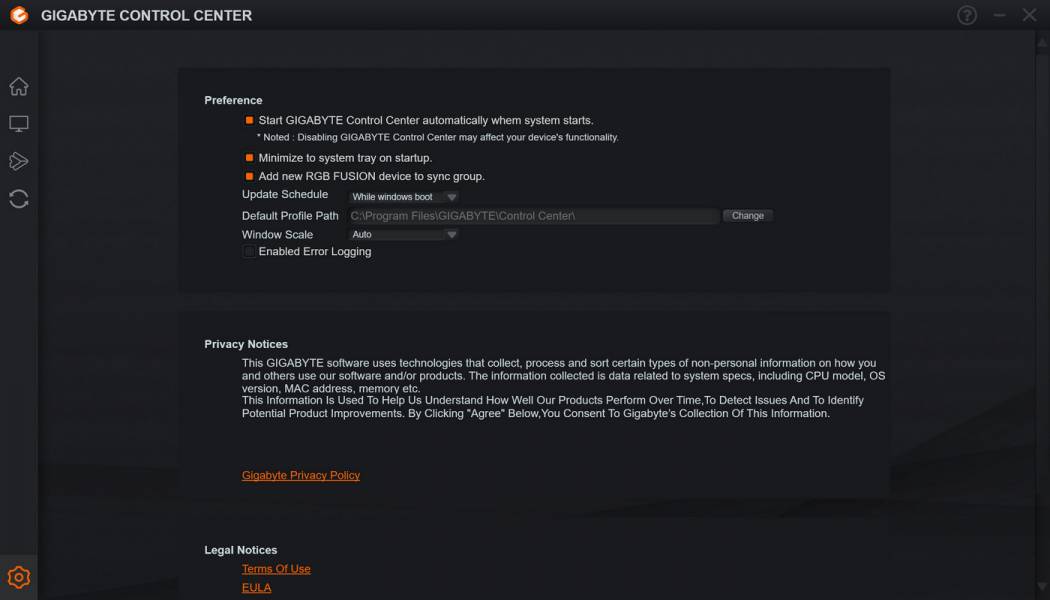Click the GIGABYTE logo in the title bar
The image size is (1050, 600).
click(17, 15)
